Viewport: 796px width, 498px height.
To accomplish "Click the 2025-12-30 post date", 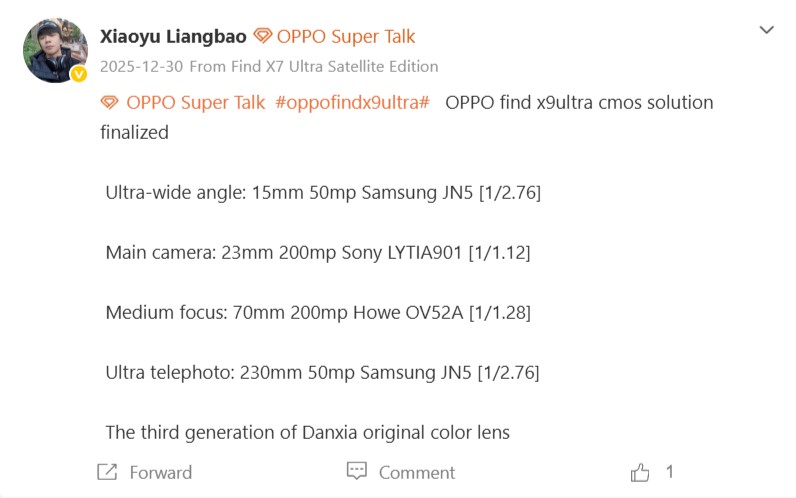I will 140,67.
